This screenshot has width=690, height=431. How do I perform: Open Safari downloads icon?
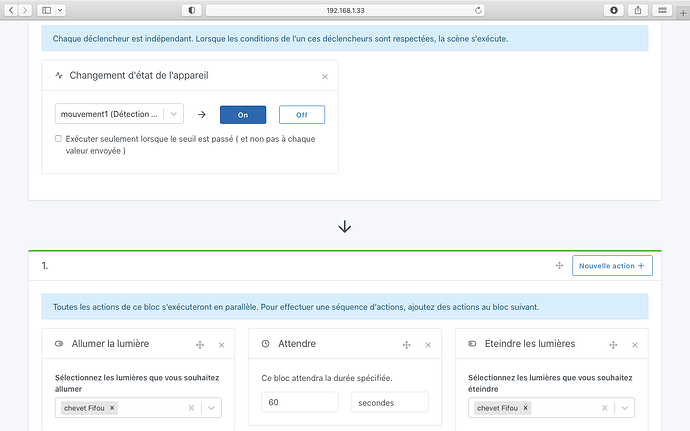614,9
